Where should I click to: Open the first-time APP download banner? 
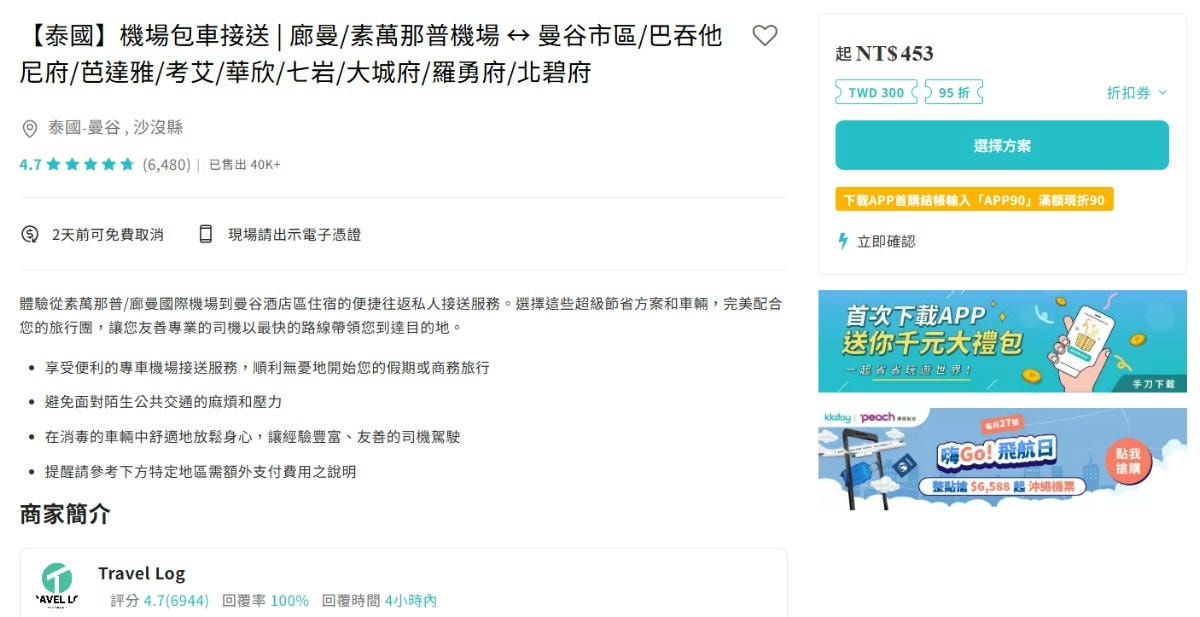(x=1002, y=341)
